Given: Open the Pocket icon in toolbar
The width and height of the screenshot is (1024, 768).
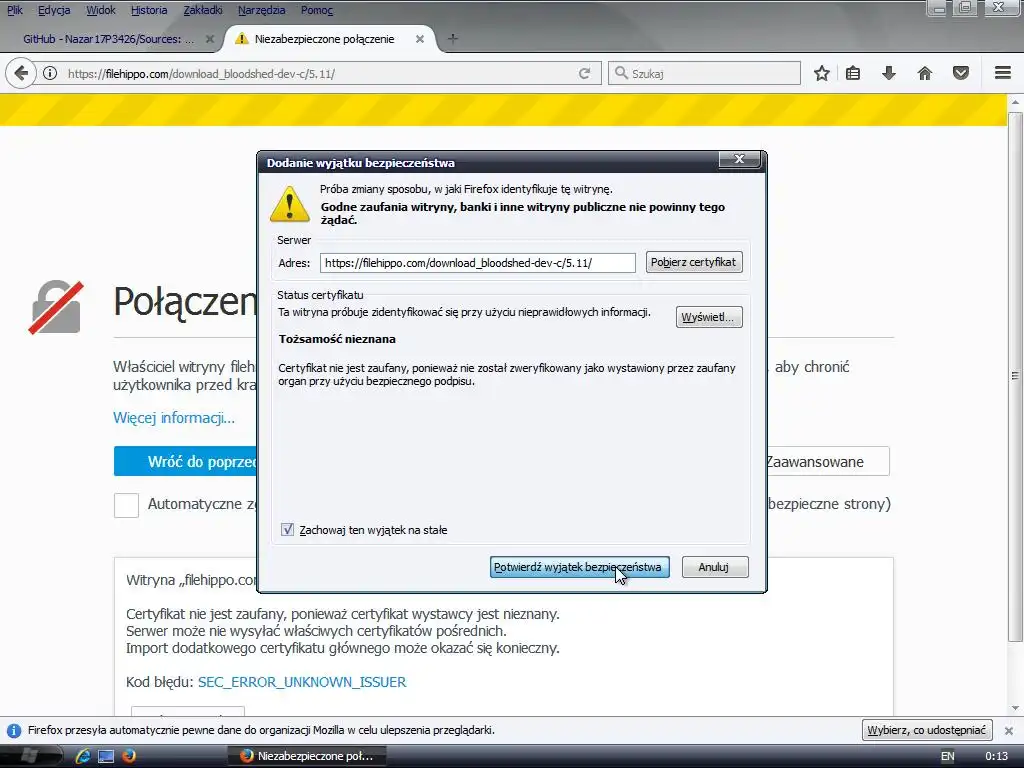Looking at the screenshot, I should coord(961,73).
